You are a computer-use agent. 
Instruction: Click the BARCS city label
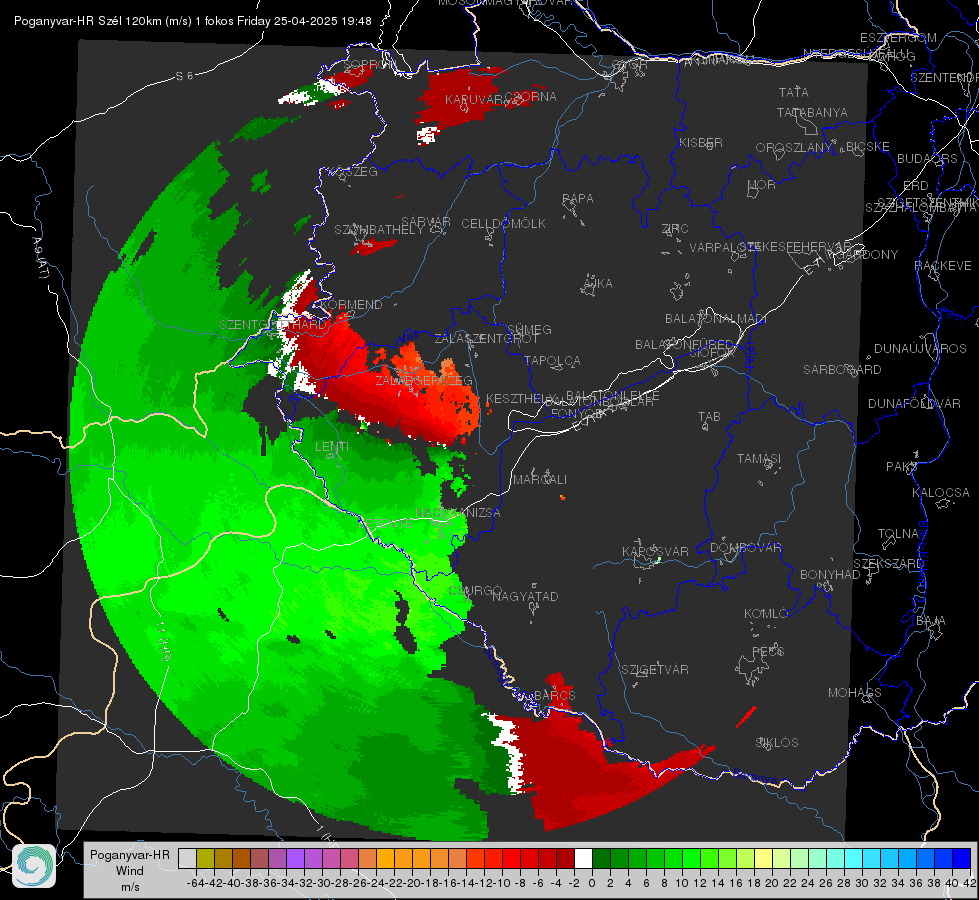[x=554, y=695]
